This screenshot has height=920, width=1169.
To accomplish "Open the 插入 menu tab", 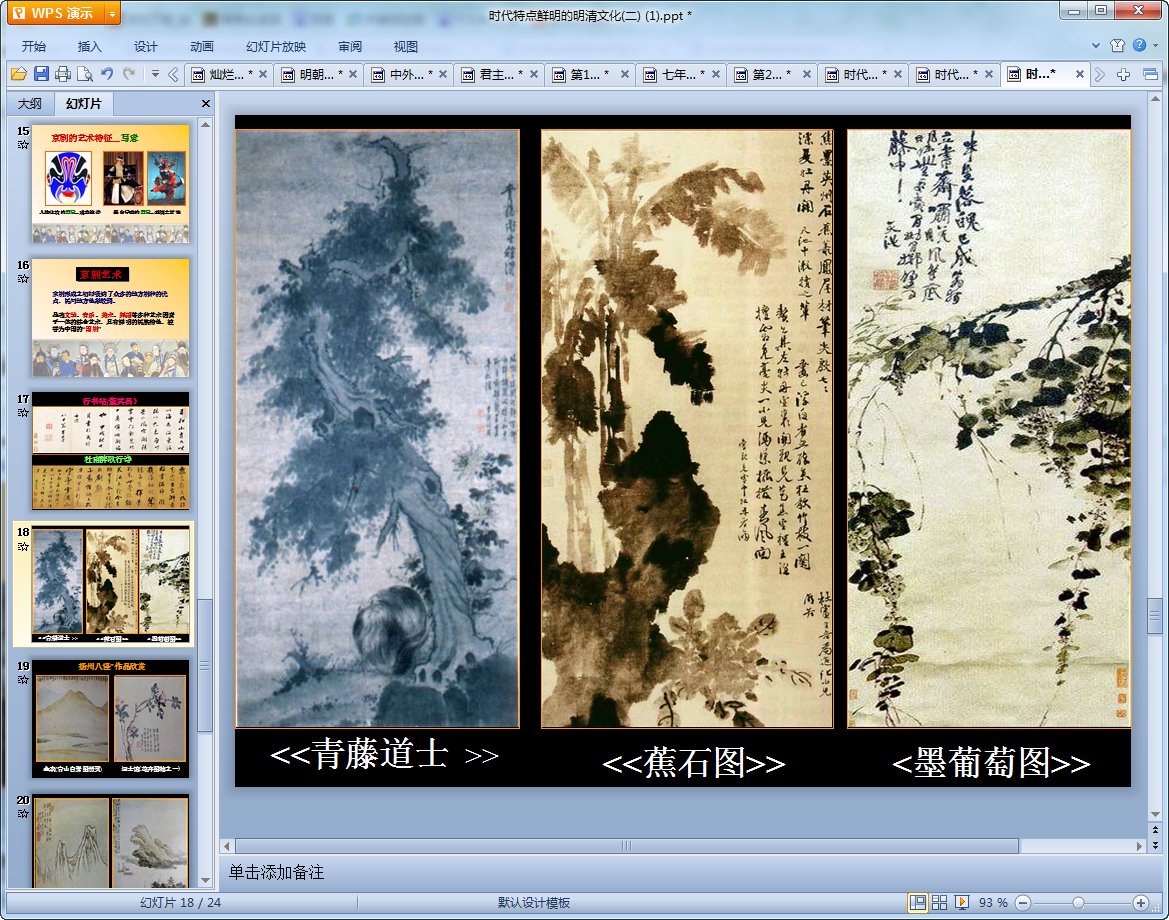I will [90, 46].
